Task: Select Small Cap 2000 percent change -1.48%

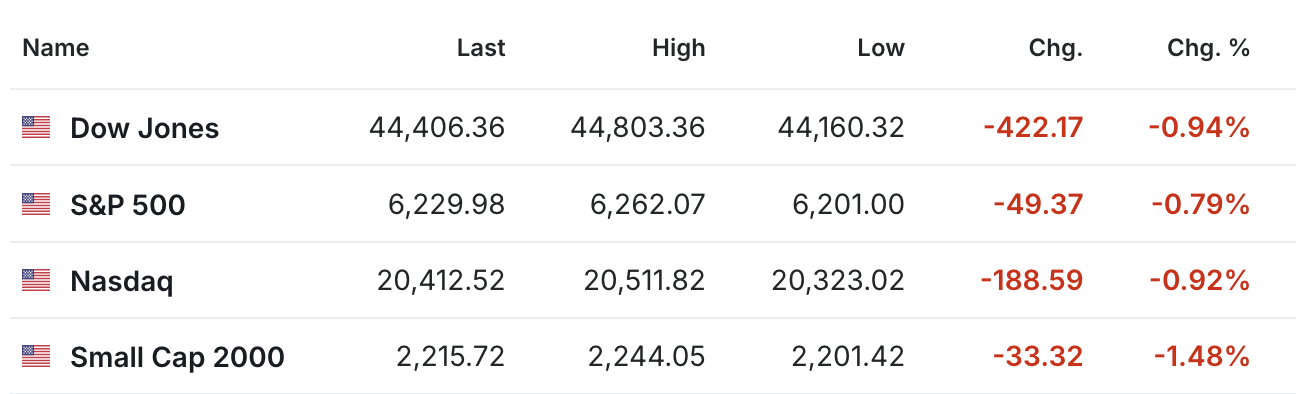Action: (1200, 356)
